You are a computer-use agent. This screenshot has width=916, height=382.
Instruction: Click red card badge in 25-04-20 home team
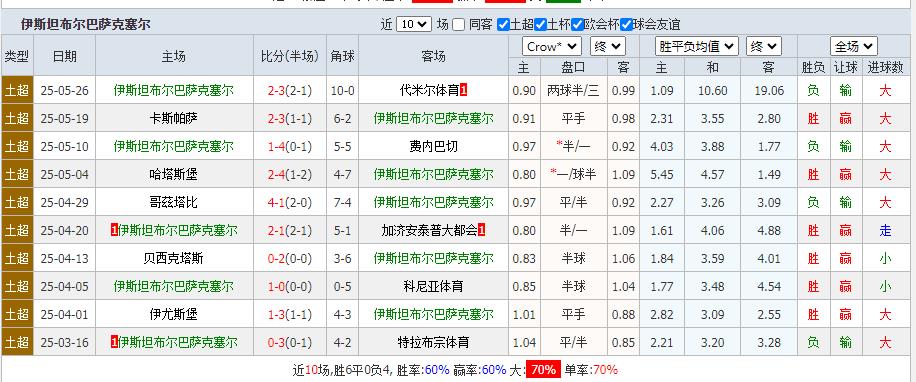tap(114, 231)
